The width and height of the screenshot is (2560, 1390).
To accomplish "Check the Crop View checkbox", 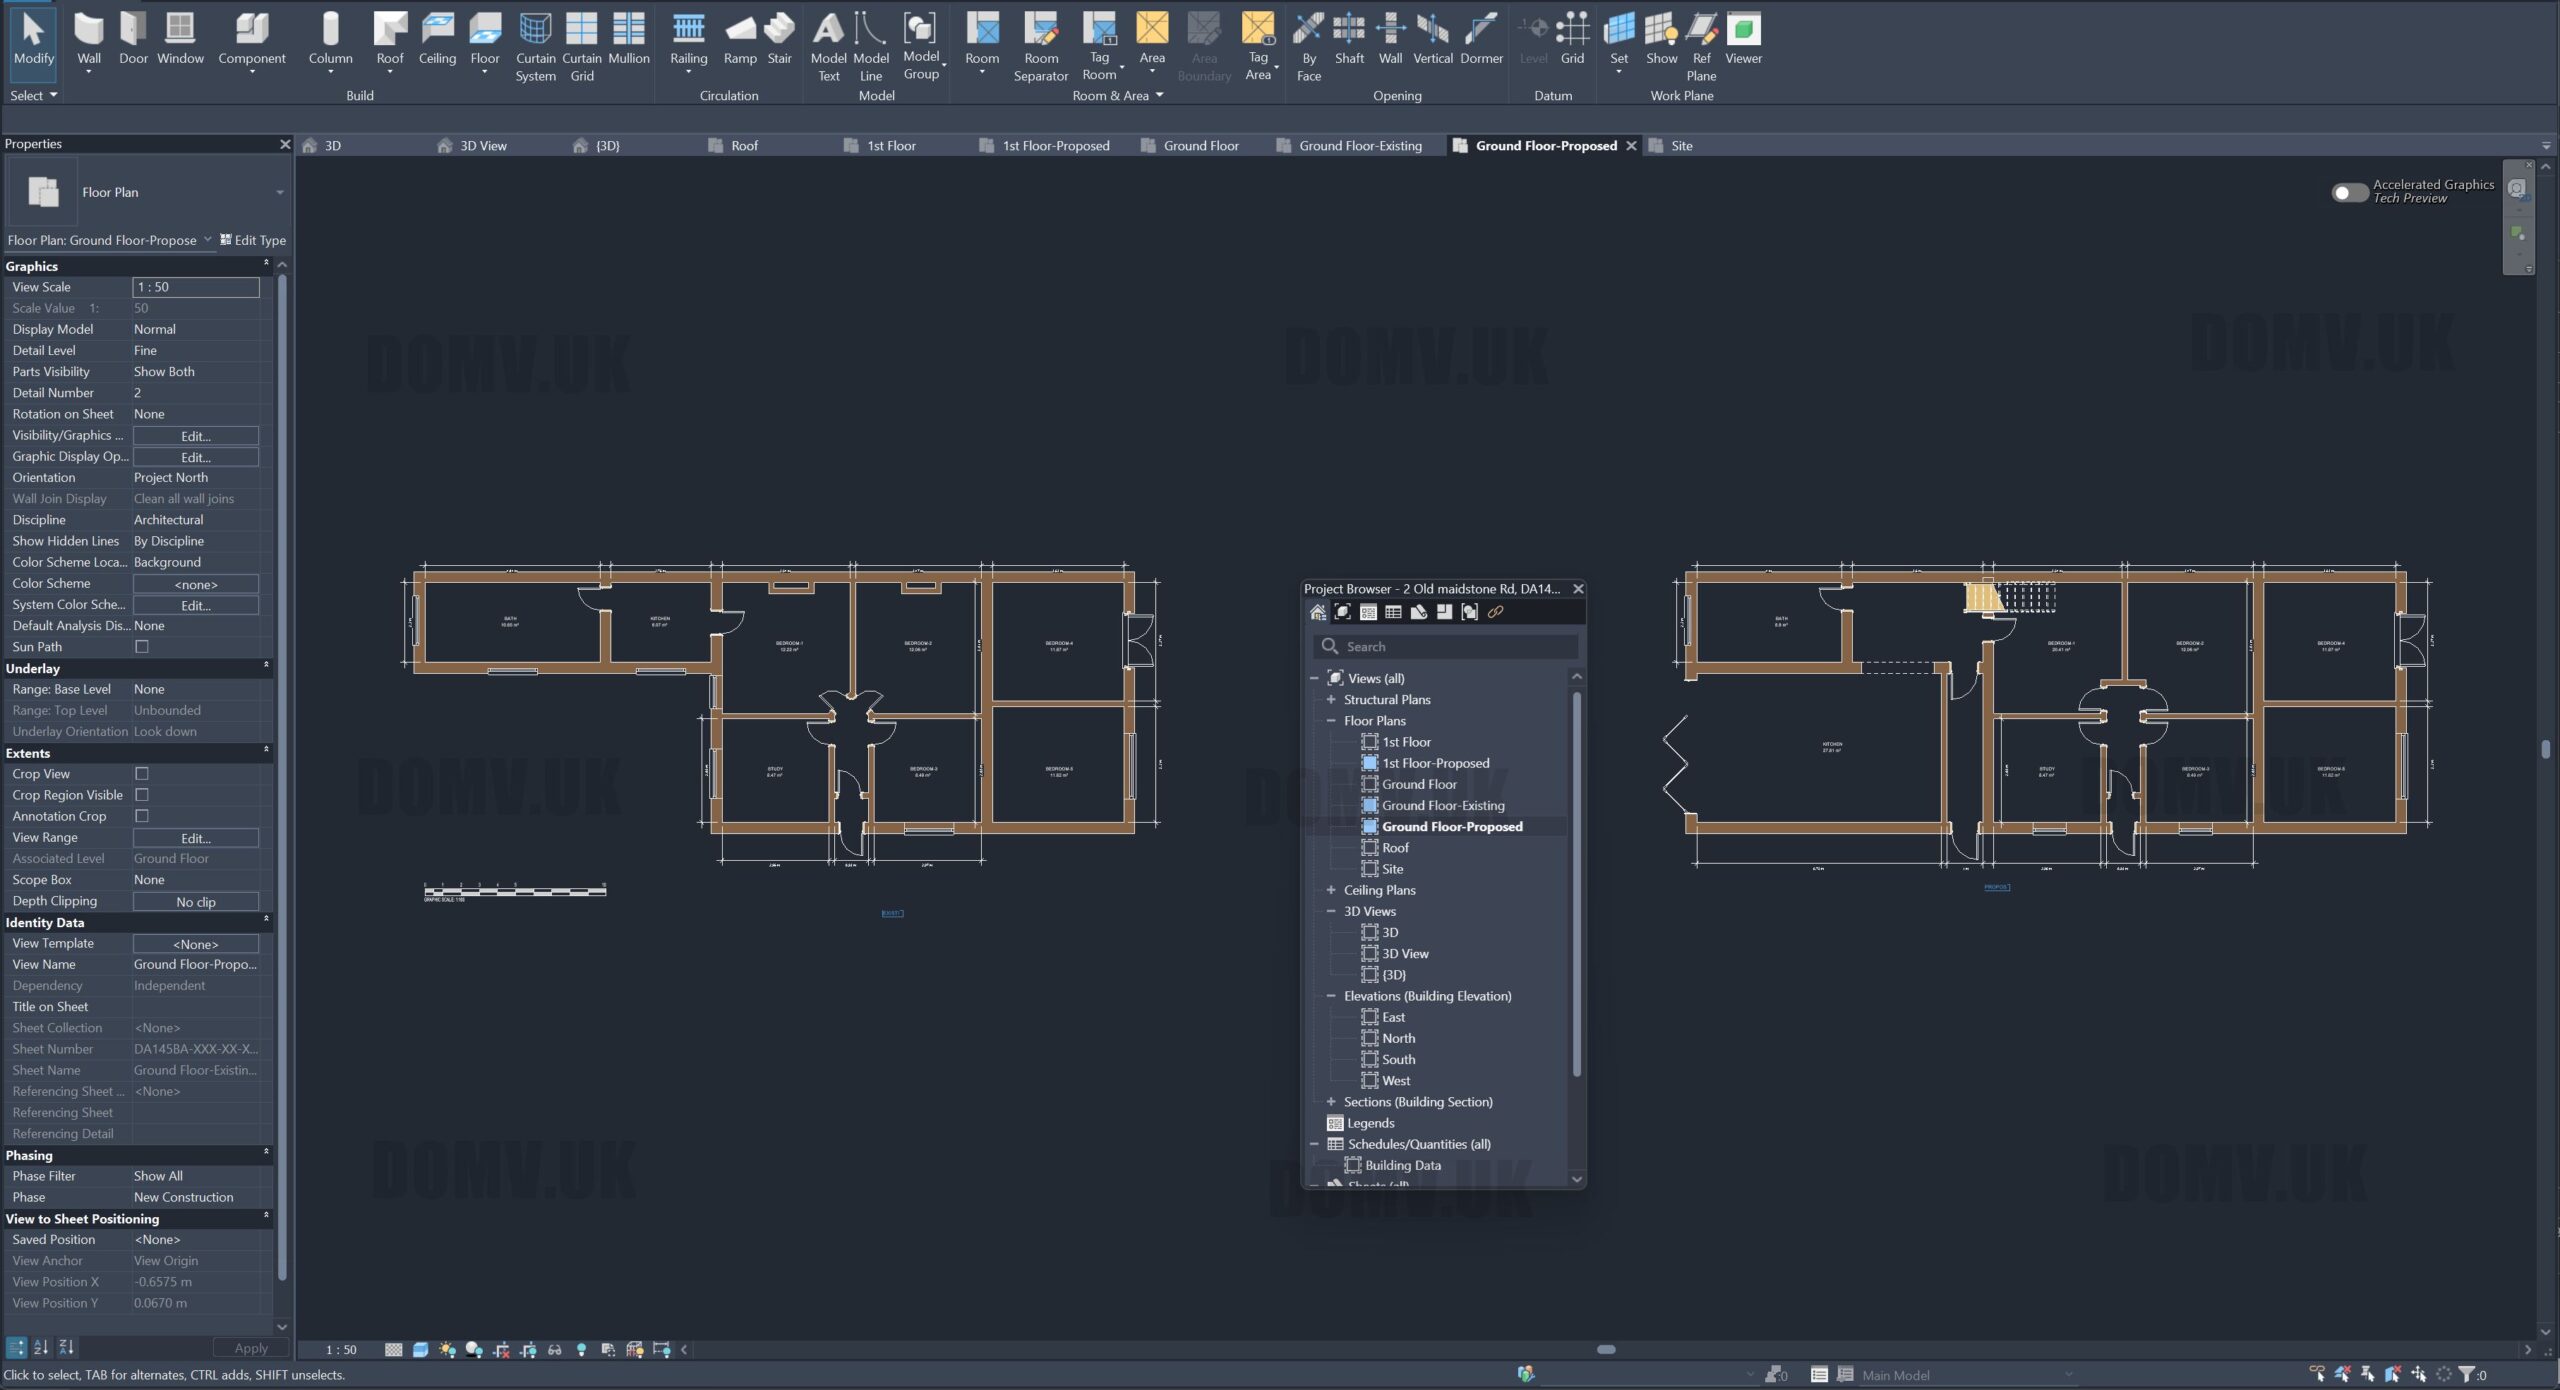I will (142, 774).
